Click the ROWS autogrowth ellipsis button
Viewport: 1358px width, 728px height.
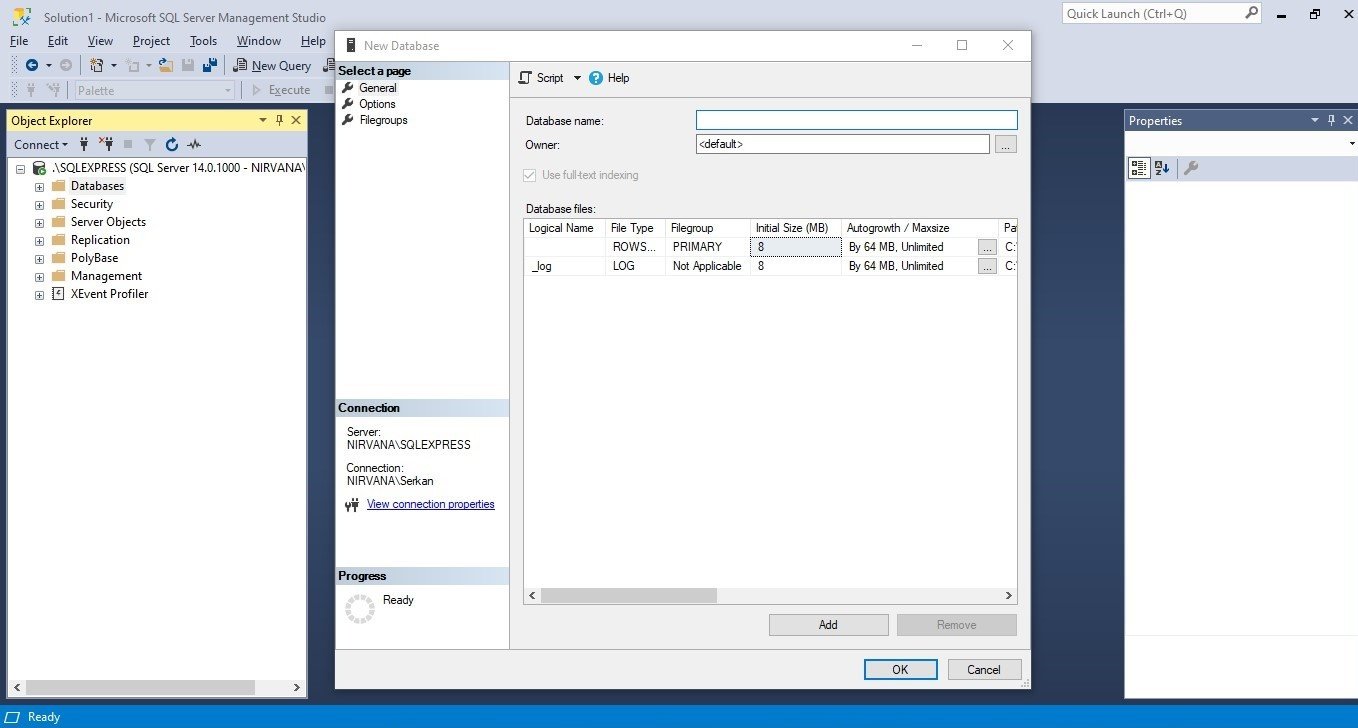(987, 247)
